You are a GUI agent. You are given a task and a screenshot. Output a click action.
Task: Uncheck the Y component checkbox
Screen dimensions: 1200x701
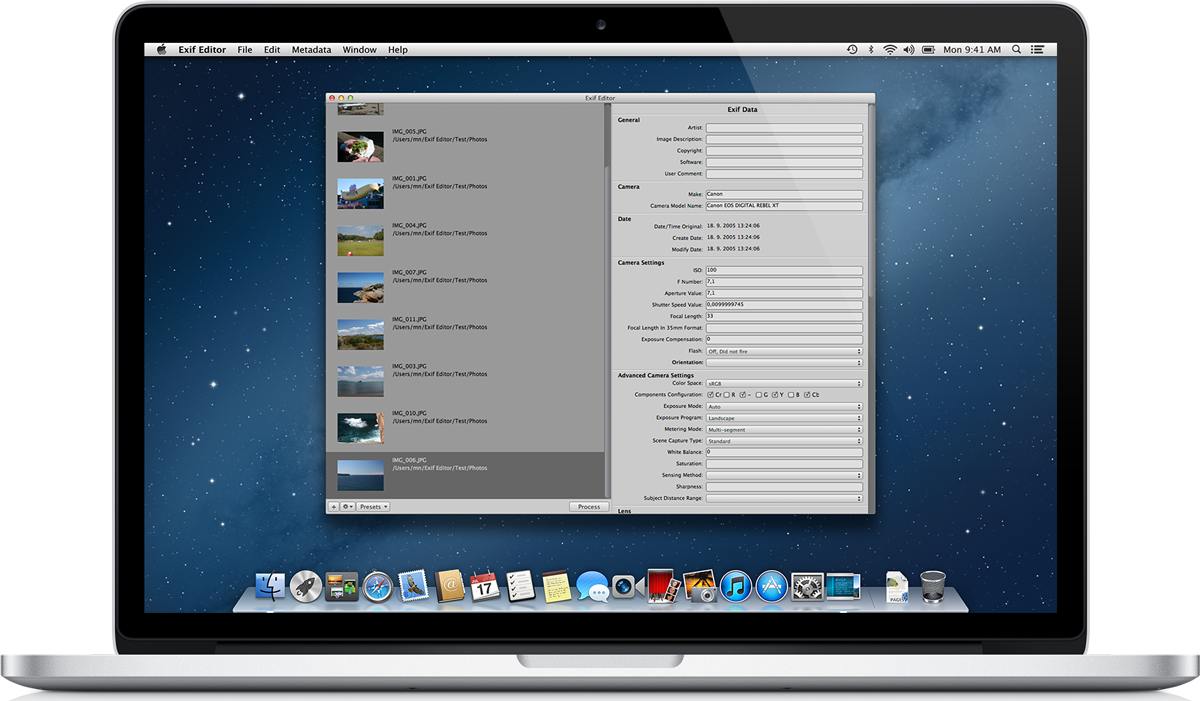(775, 395)
